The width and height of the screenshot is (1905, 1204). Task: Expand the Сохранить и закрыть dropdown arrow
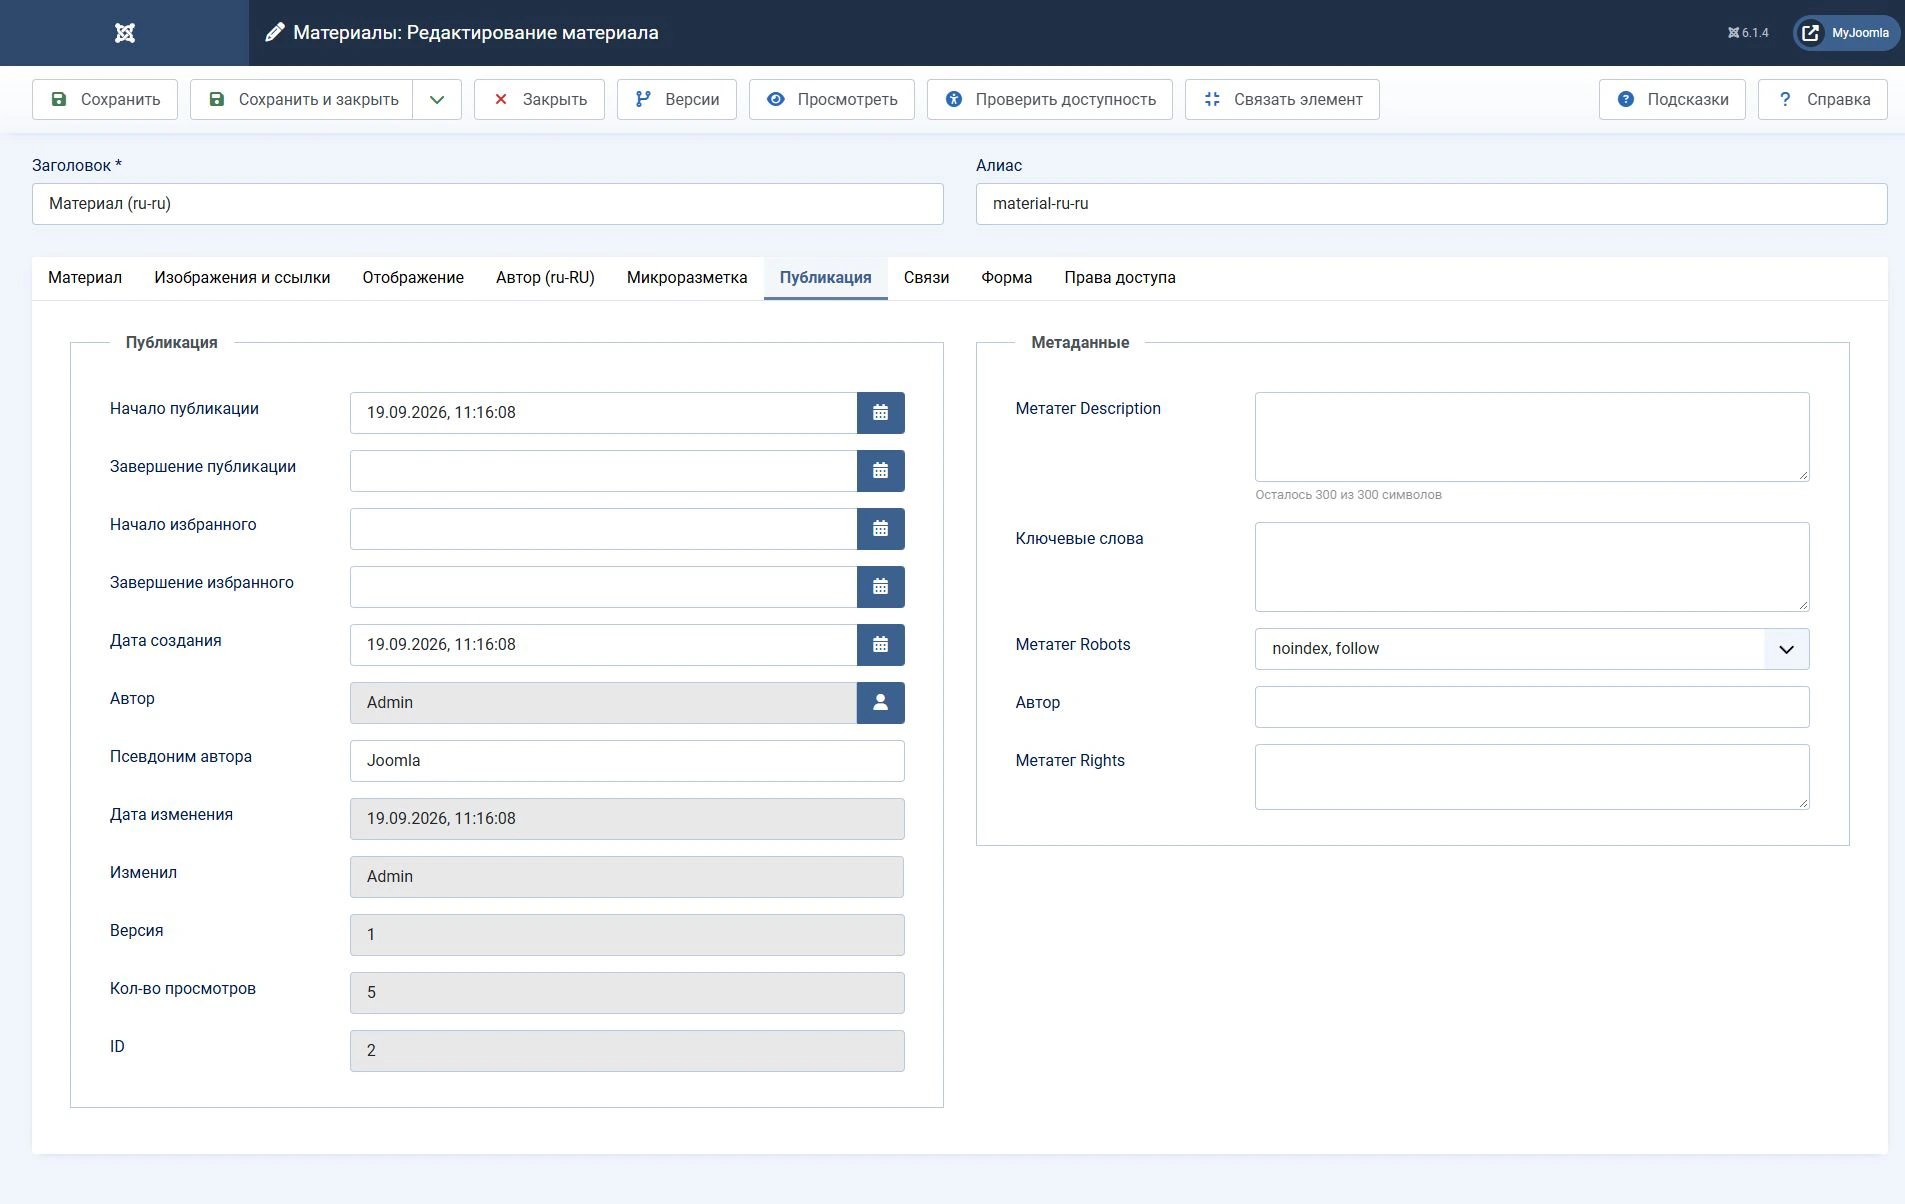(437, 100)
